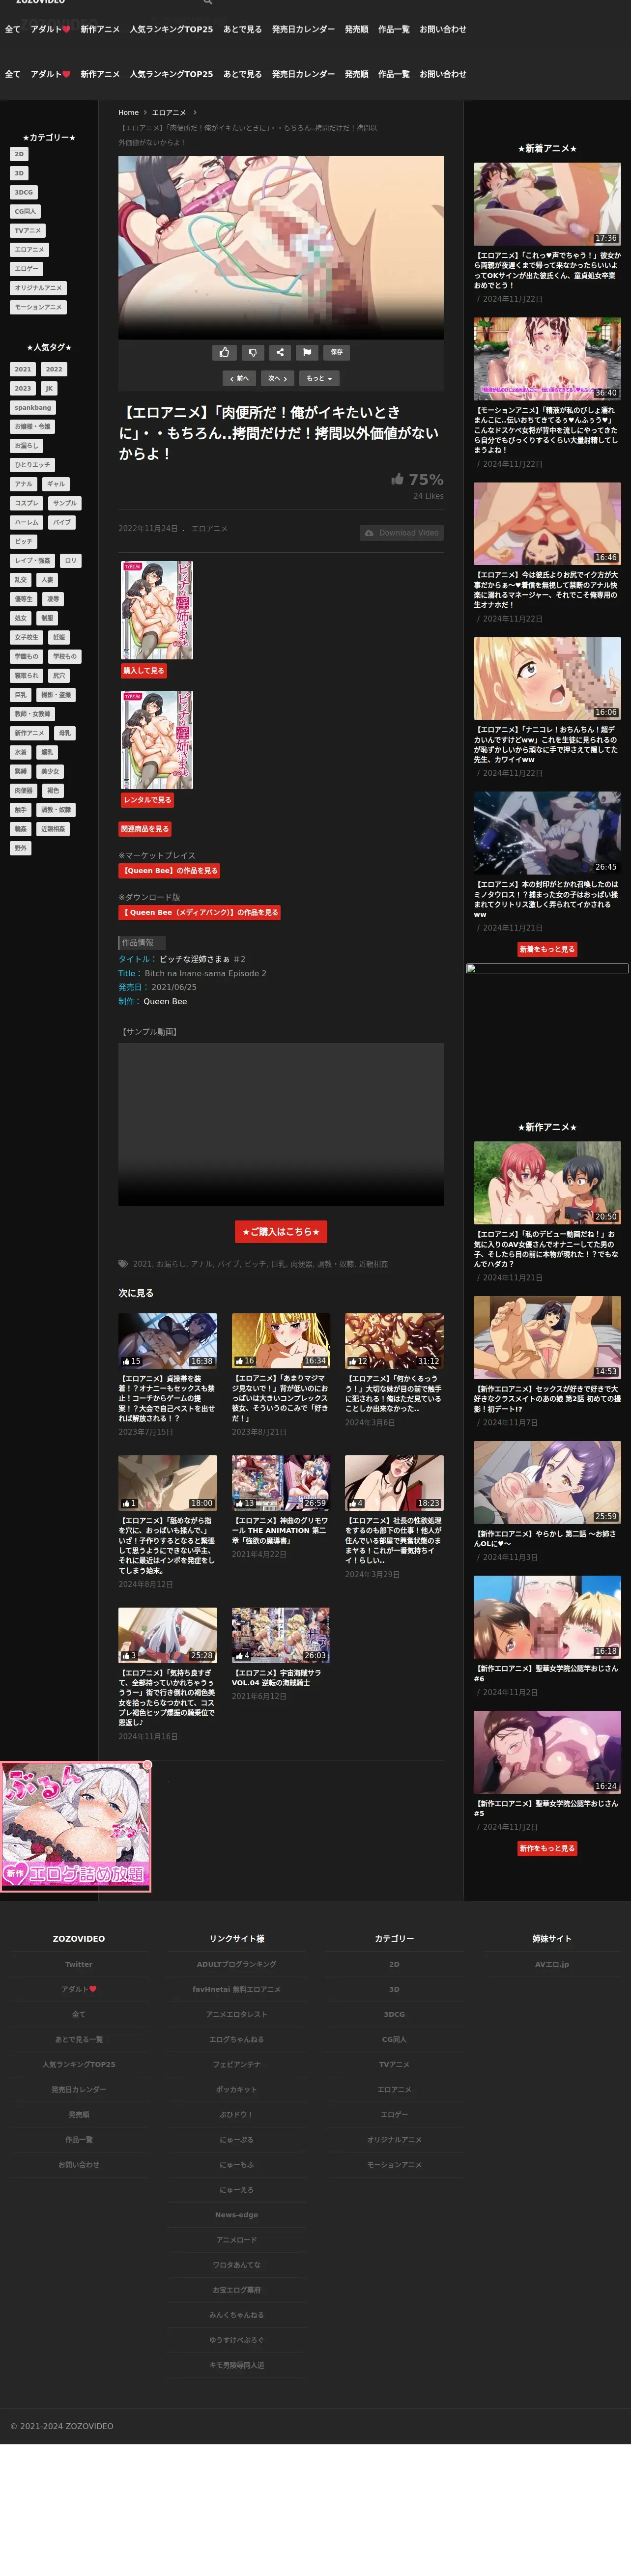Viewport: 631px width, 2576px height.
Task: Select the モーションアニメ sidebar category tag
Action: pyautogui.click(x=38, y=307)
